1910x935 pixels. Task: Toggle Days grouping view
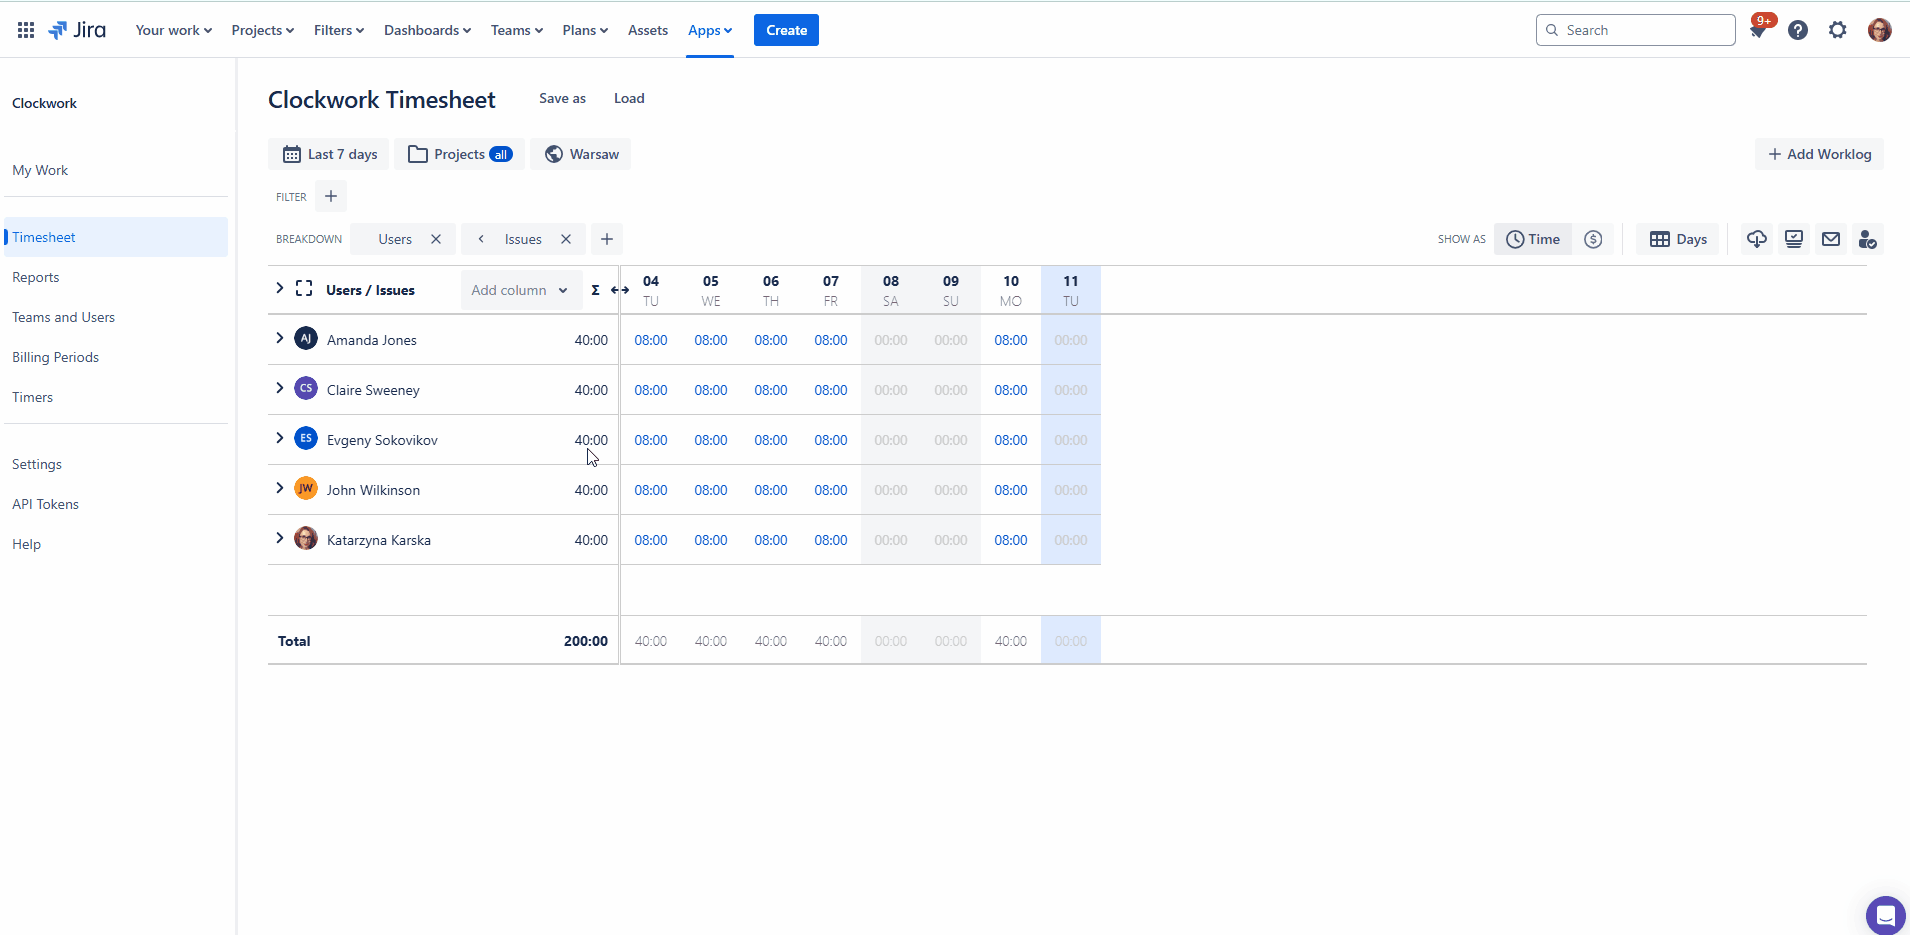pos(1676,239)
